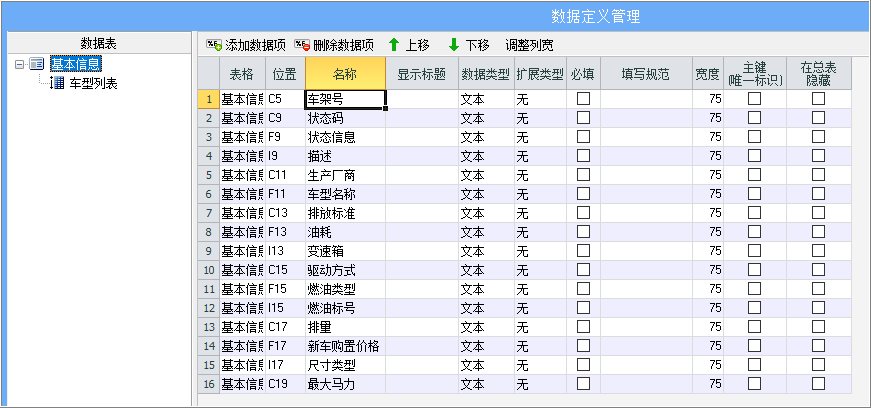The height and width of the screenshot is (408, 871).
Task: Click the 数据表 panel header
Action: pyautogui.click(x=99, y=44)
